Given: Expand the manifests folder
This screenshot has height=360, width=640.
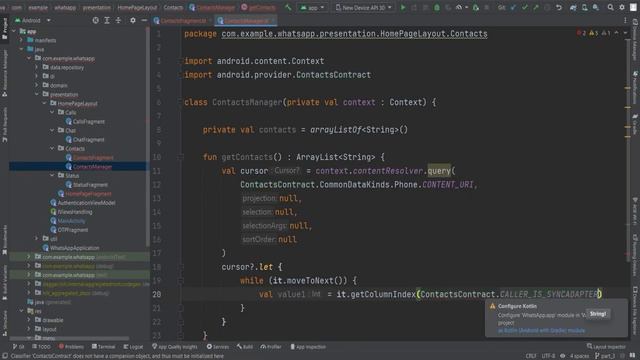Looking at the screenshot, I should [x=21, y=40].
